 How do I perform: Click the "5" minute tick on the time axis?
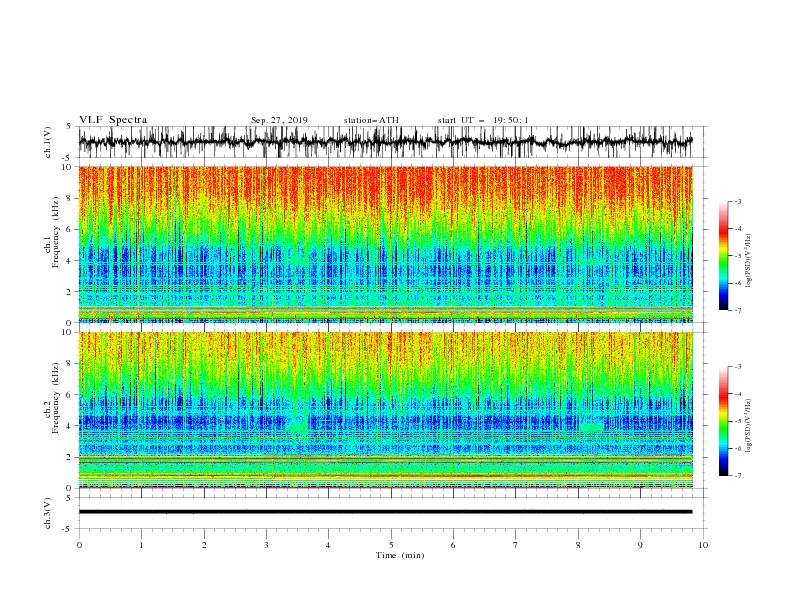pos(391,545)
